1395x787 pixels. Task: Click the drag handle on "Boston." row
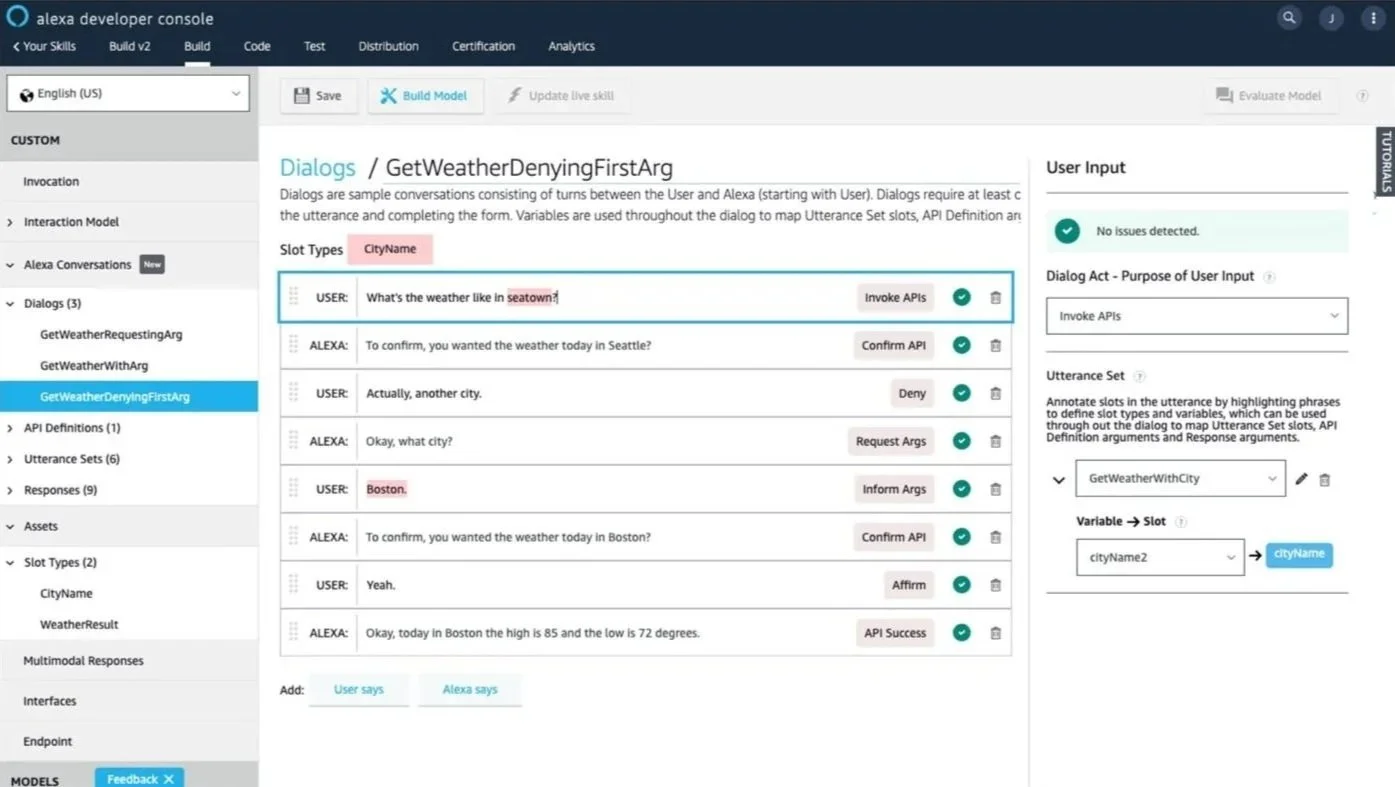point(294,488)
